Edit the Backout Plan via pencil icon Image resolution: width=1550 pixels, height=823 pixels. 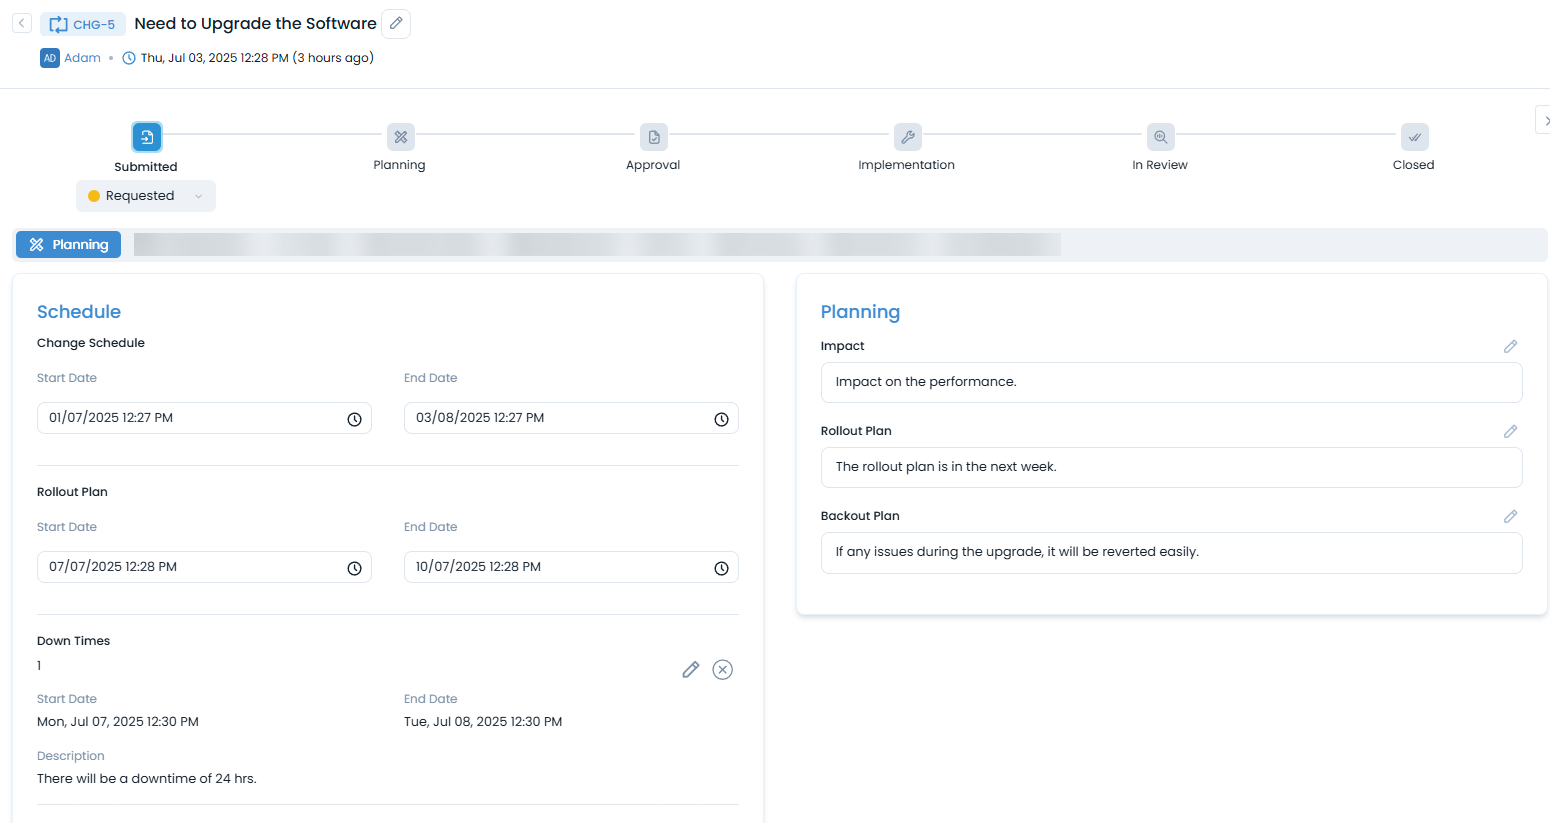click(x=1510, y=516)
